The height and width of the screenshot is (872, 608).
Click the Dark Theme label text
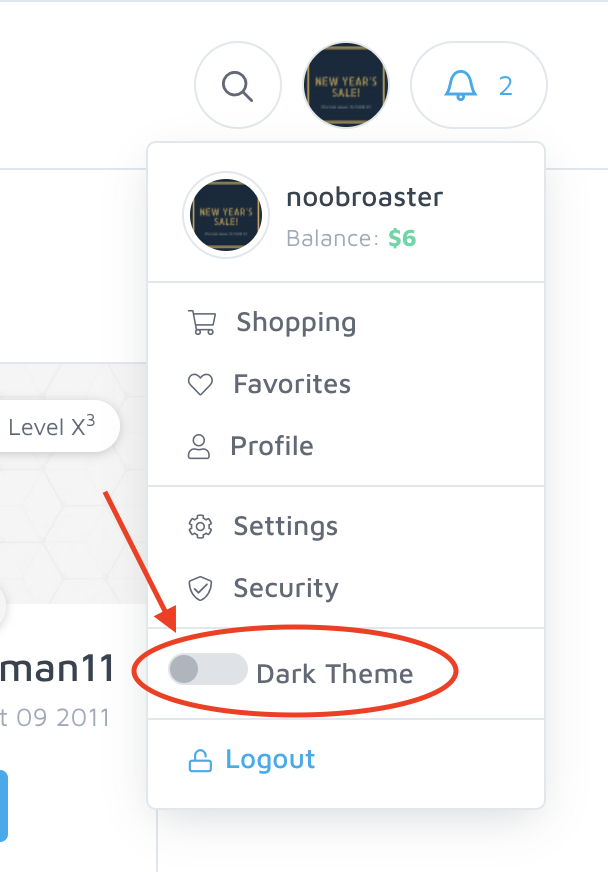pos(334,673)
